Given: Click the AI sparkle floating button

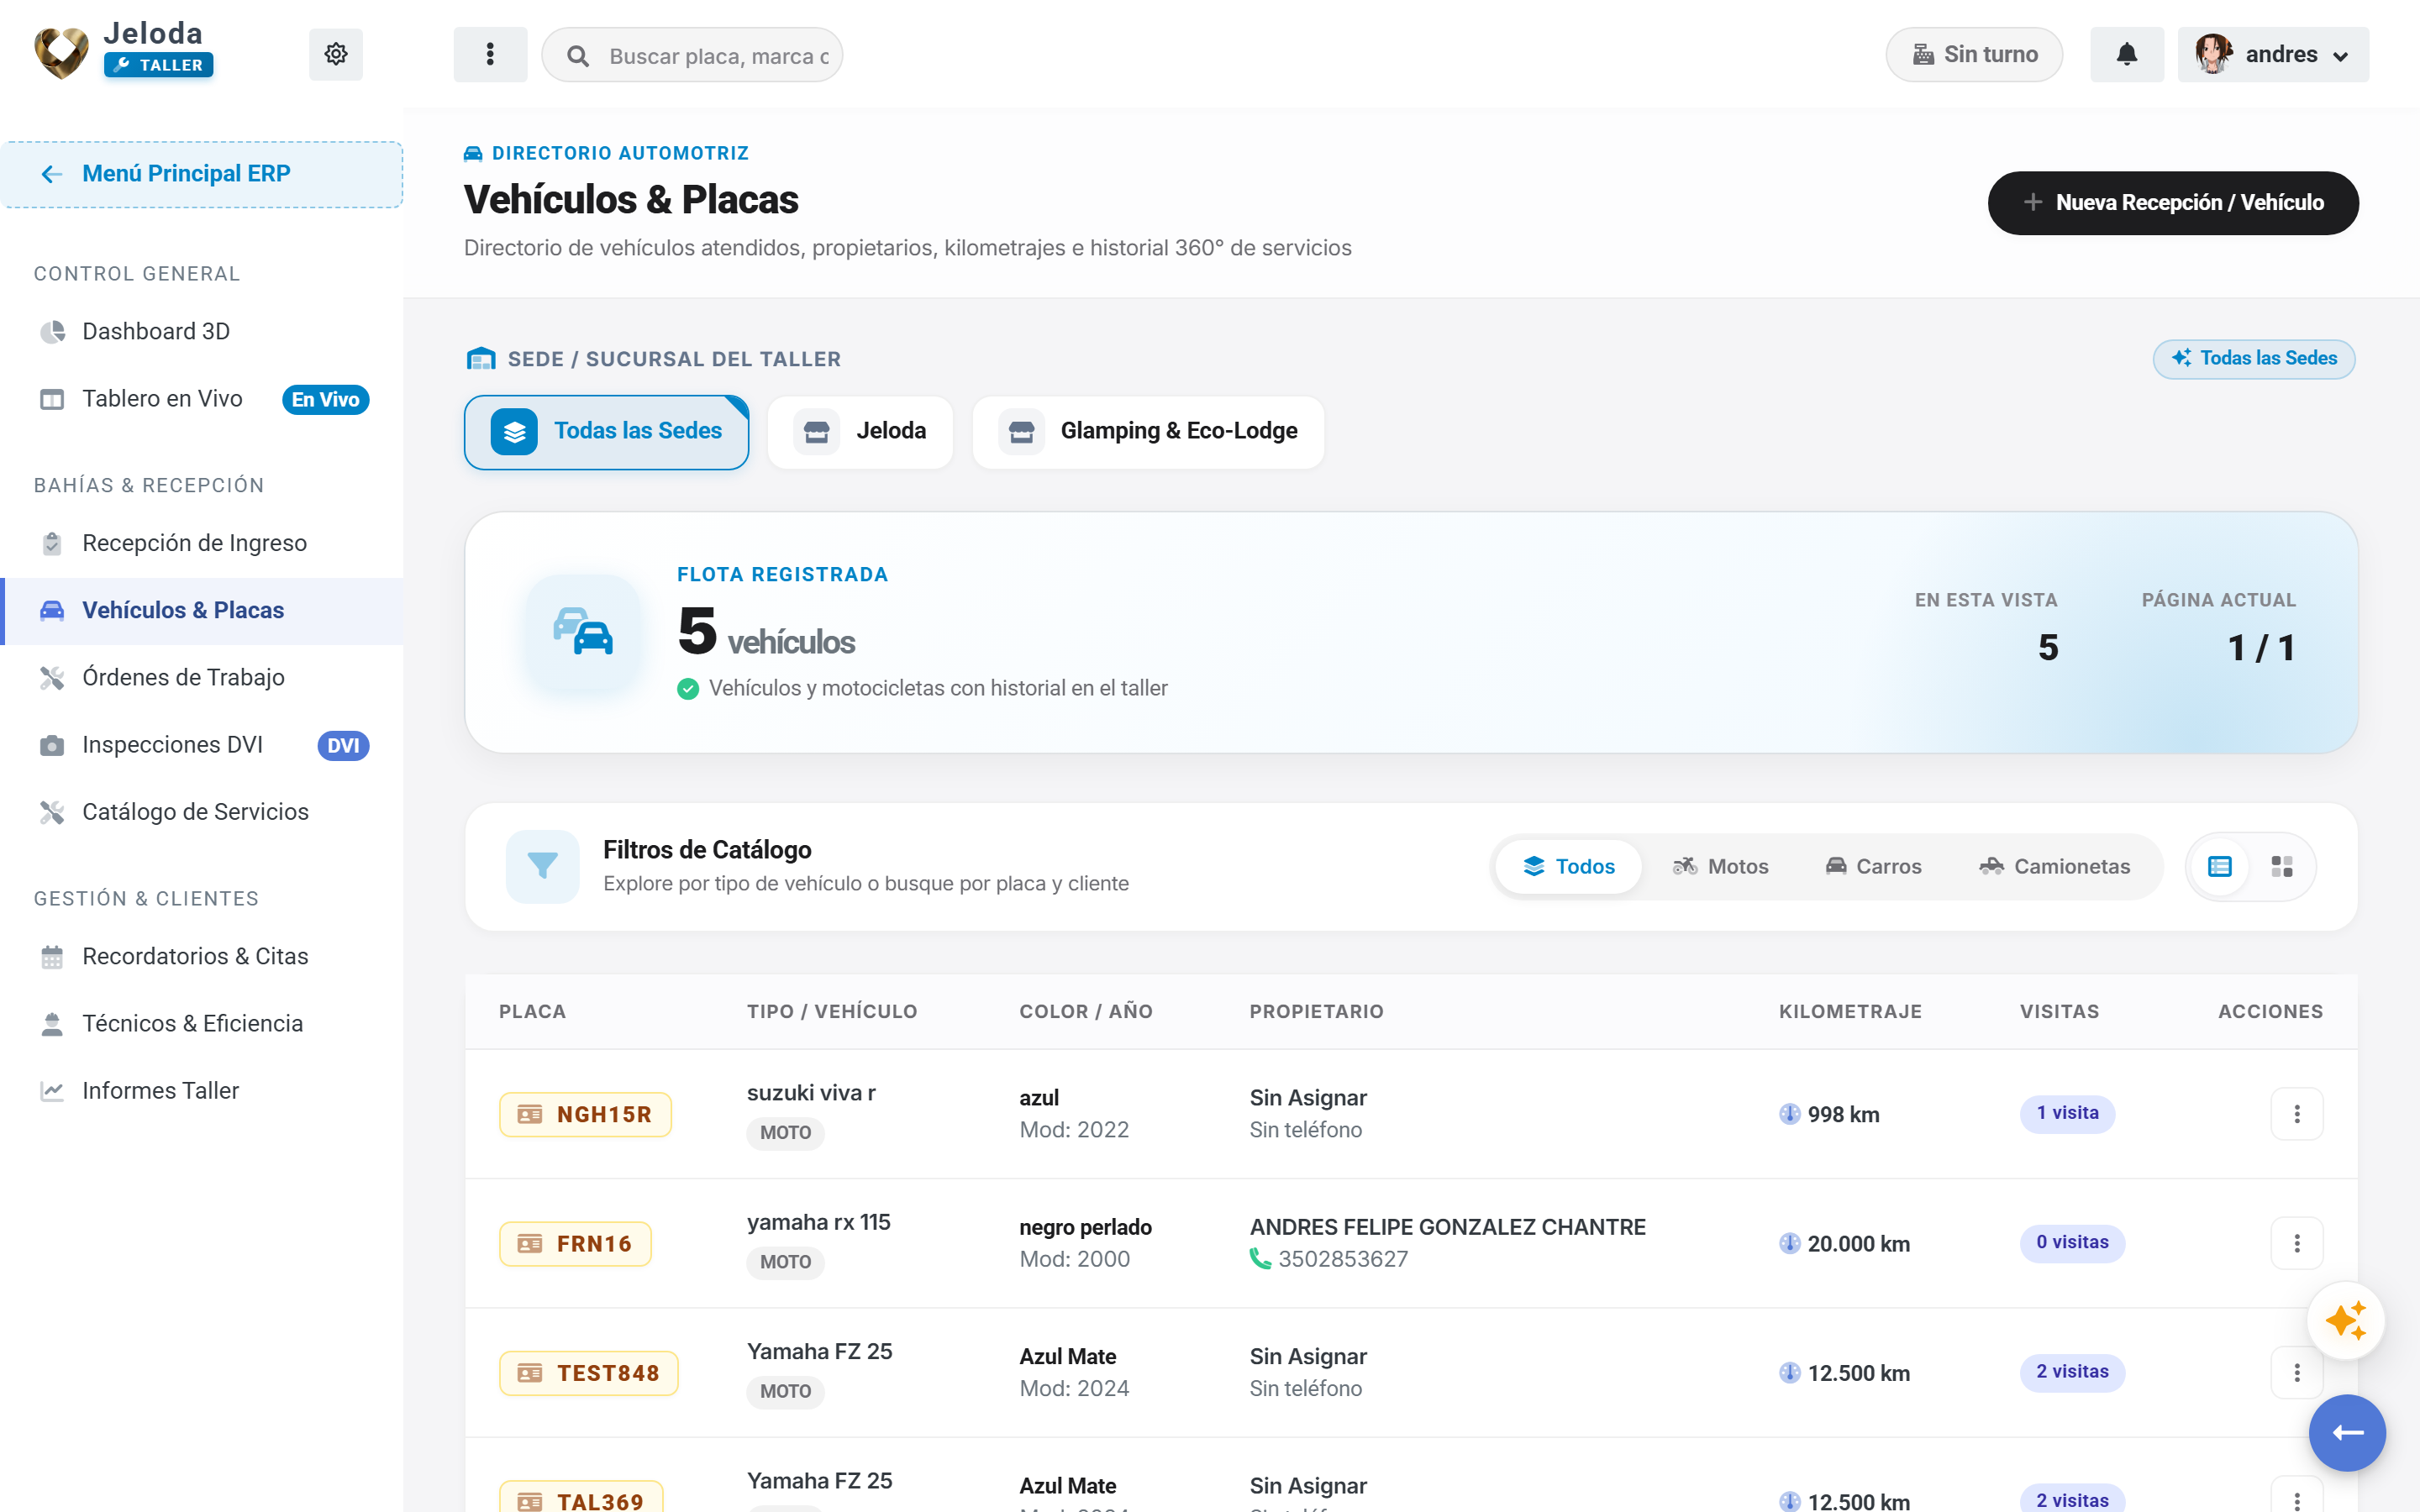Looking at the screenshot, I should [2346, 1321].
